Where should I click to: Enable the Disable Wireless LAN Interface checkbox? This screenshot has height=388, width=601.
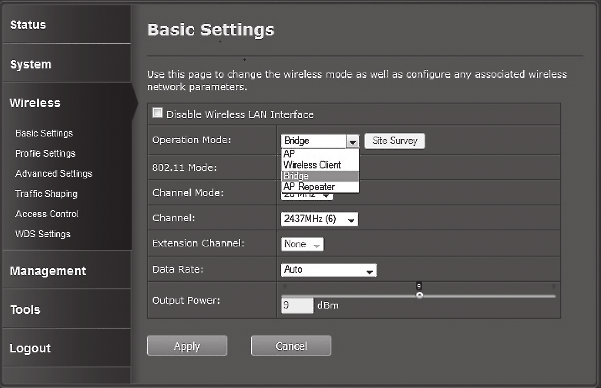point(157,113)
